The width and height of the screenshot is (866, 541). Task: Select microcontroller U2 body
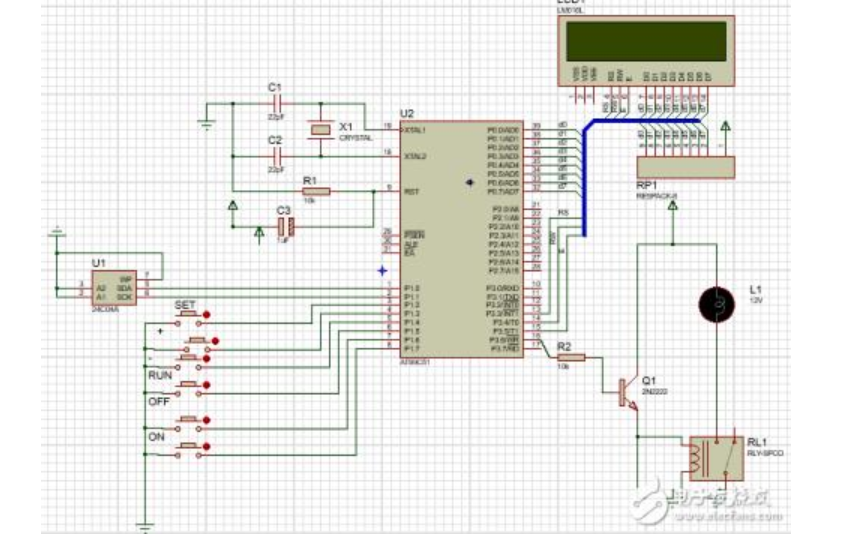click(462, 239)
